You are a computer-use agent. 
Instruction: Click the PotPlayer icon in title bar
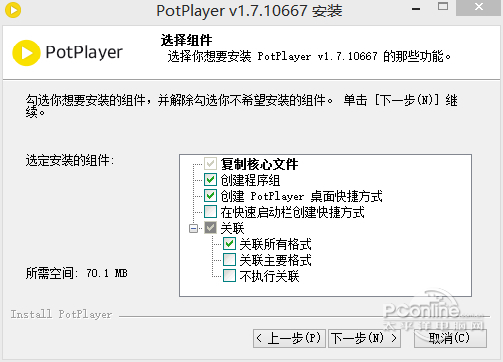click(x=13, y=10)
